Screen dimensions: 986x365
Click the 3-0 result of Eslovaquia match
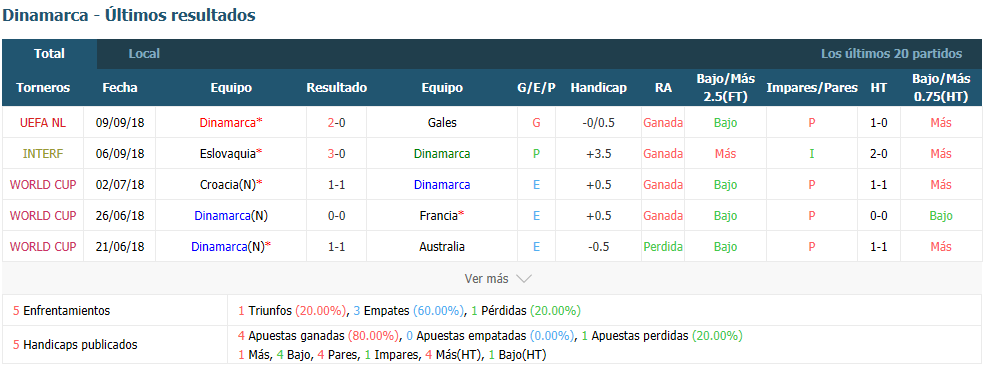pyautogui.click(x=336, y=154)
